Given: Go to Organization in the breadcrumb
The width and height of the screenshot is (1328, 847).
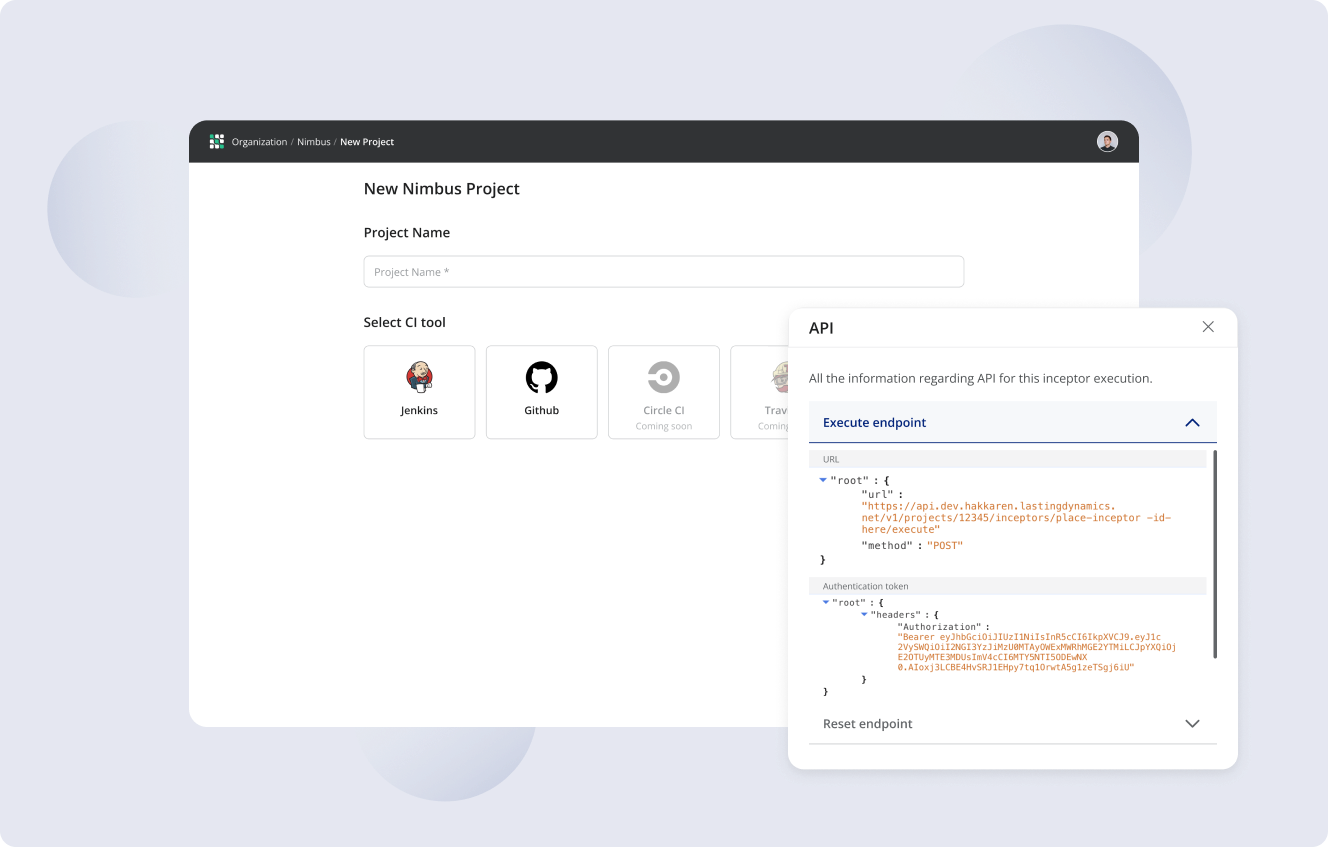Looking at the screenshot, I should pyautogui.click(x=259, y=142).
